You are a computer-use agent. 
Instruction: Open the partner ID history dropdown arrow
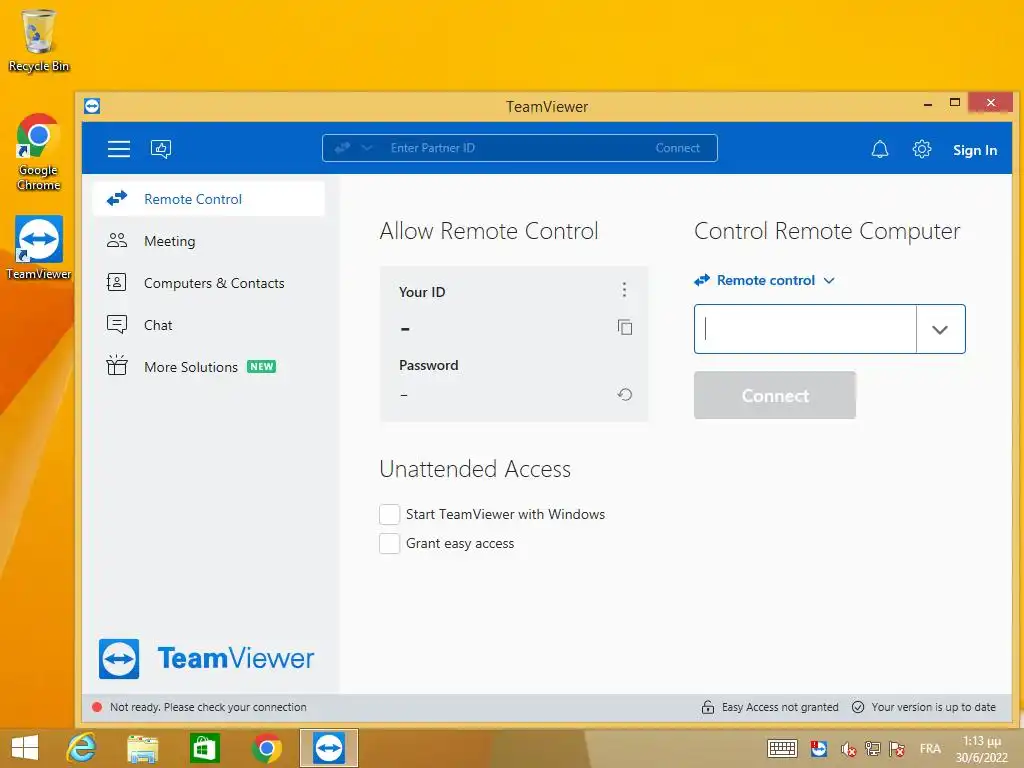[x=940, y=329]
